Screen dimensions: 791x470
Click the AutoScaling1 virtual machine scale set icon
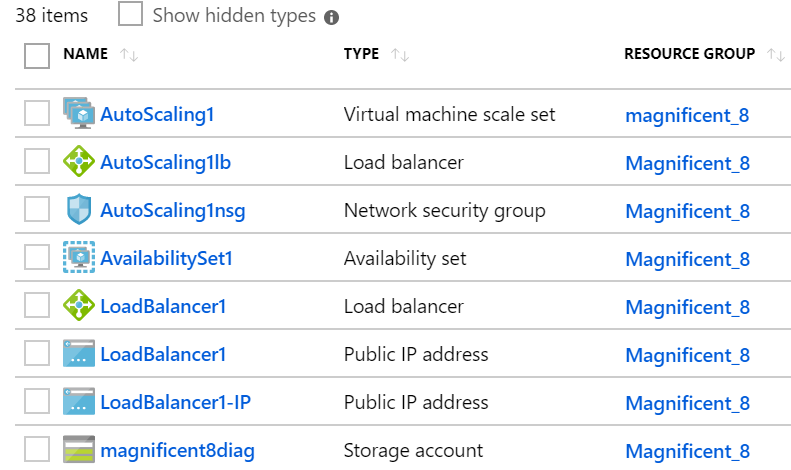tap(79, 113)
